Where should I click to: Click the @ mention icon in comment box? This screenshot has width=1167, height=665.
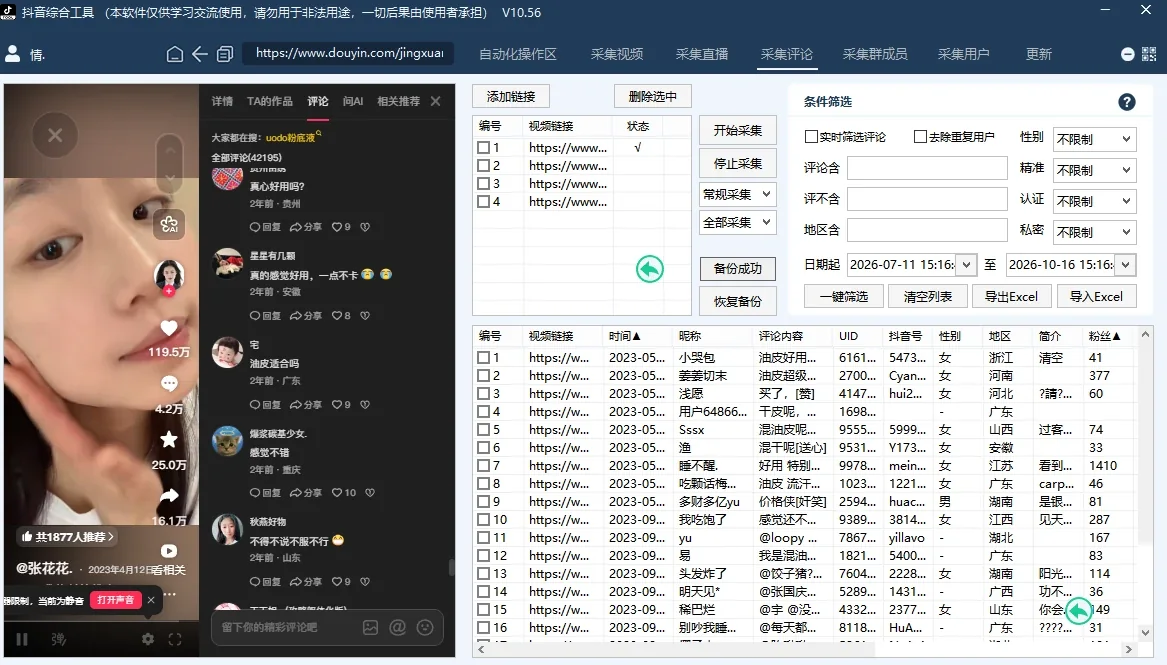[x=397, y=627]
